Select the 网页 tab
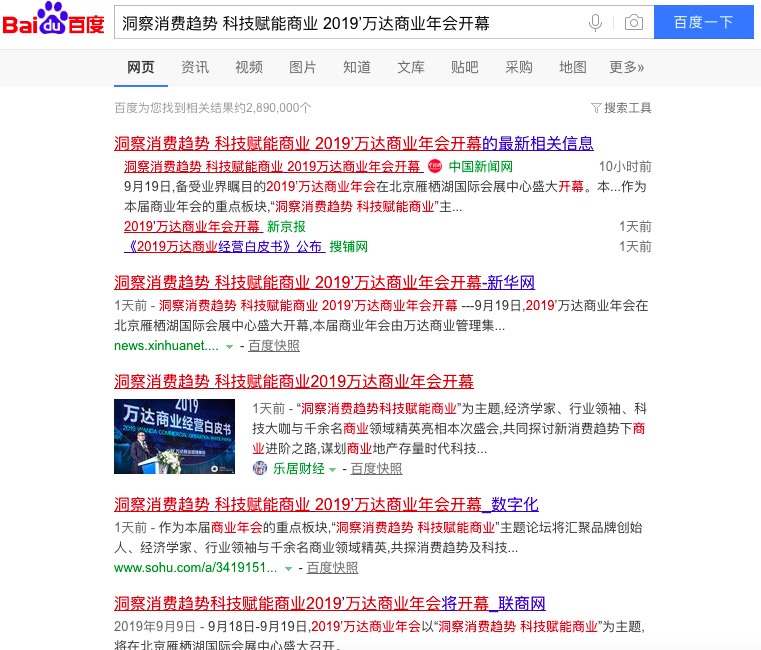761x650 pixels. (x=141, y=67)
